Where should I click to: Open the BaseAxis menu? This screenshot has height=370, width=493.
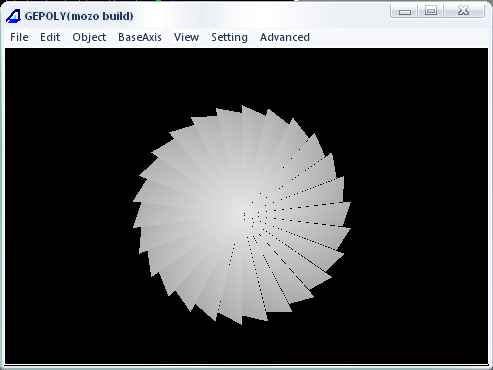pos(140,37)
